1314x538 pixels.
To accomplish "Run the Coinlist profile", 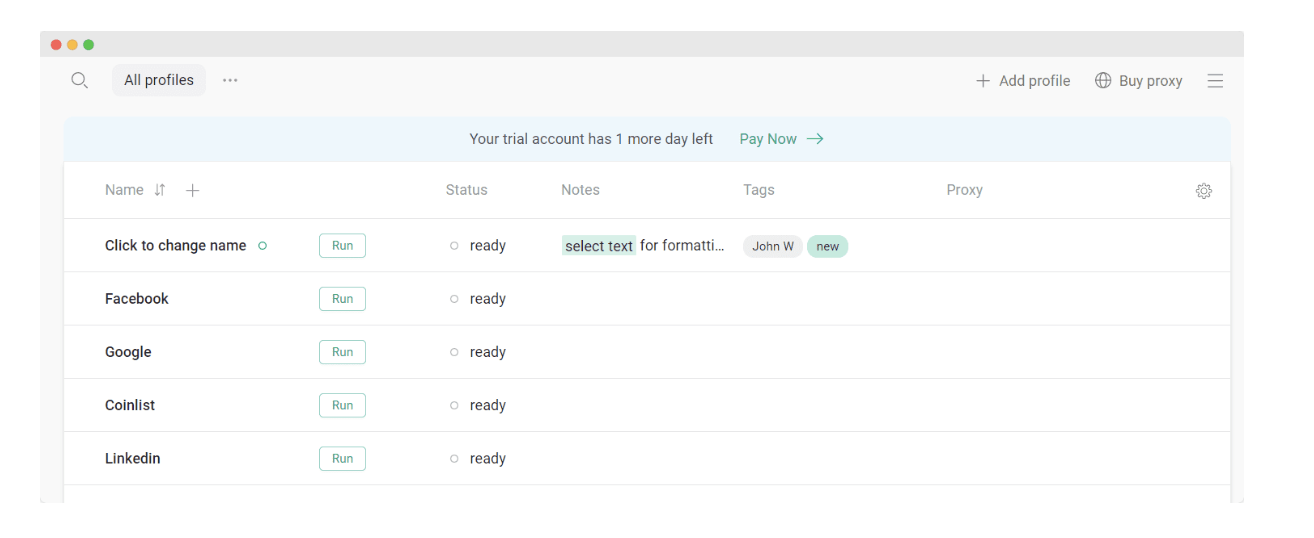I will (342, 405).
